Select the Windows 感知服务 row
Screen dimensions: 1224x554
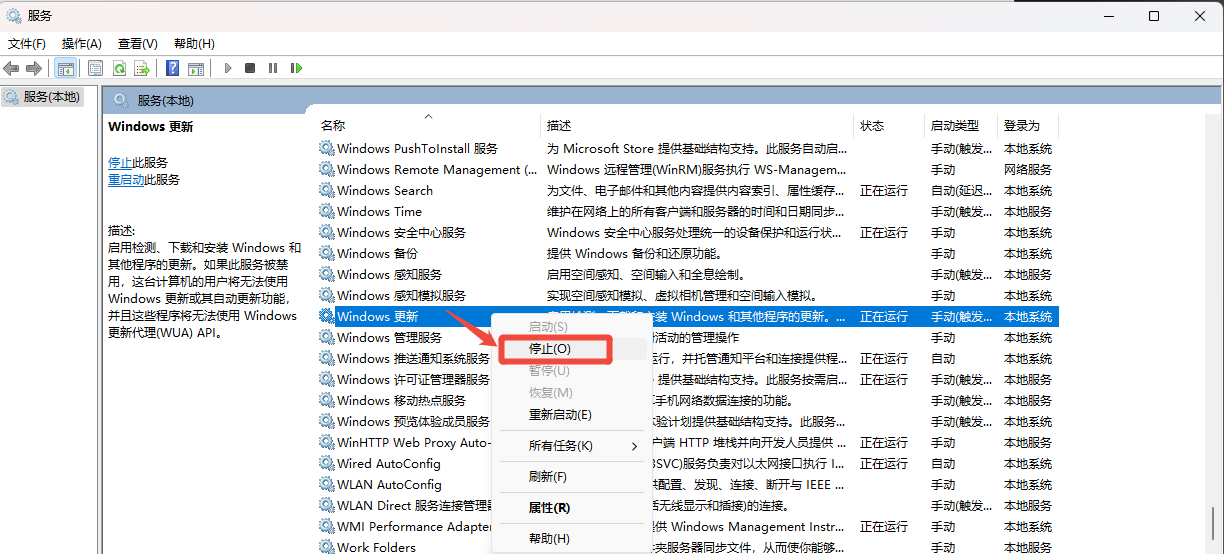tap(687, 274)
